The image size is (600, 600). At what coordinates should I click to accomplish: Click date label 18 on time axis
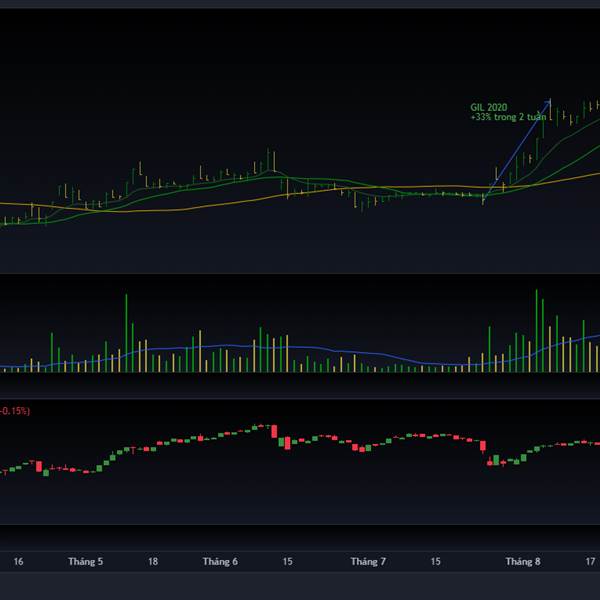click(153, 562)
